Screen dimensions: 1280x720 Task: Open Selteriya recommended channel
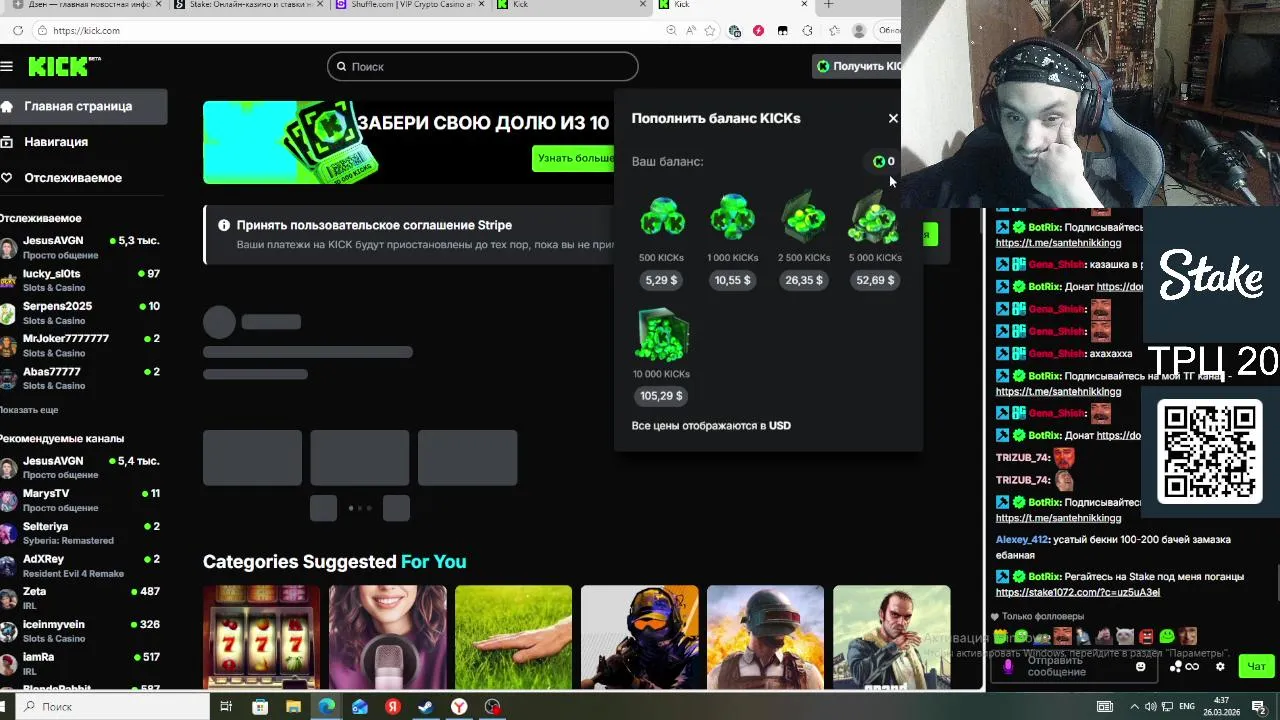pos(80,533)
